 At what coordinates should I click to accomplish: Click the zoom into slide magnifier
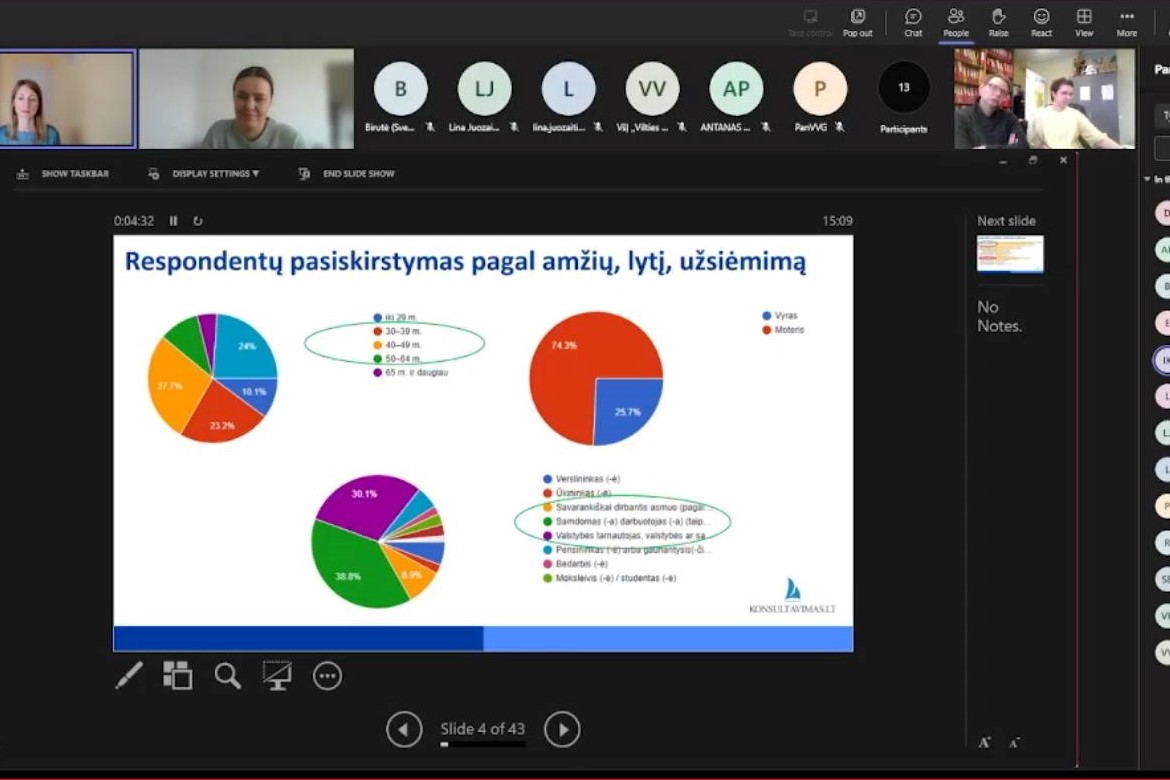click(228, 676)
